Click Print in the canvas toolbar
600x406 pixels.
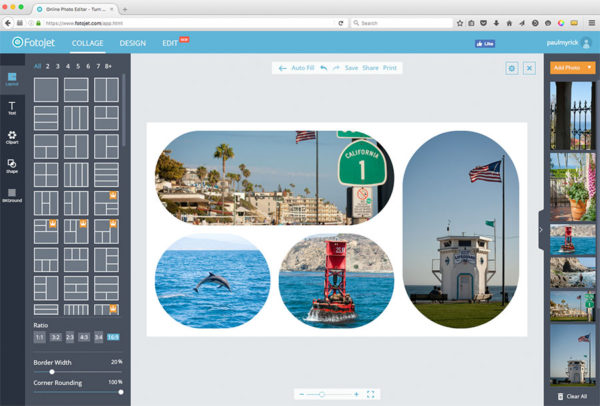[390, 68]
